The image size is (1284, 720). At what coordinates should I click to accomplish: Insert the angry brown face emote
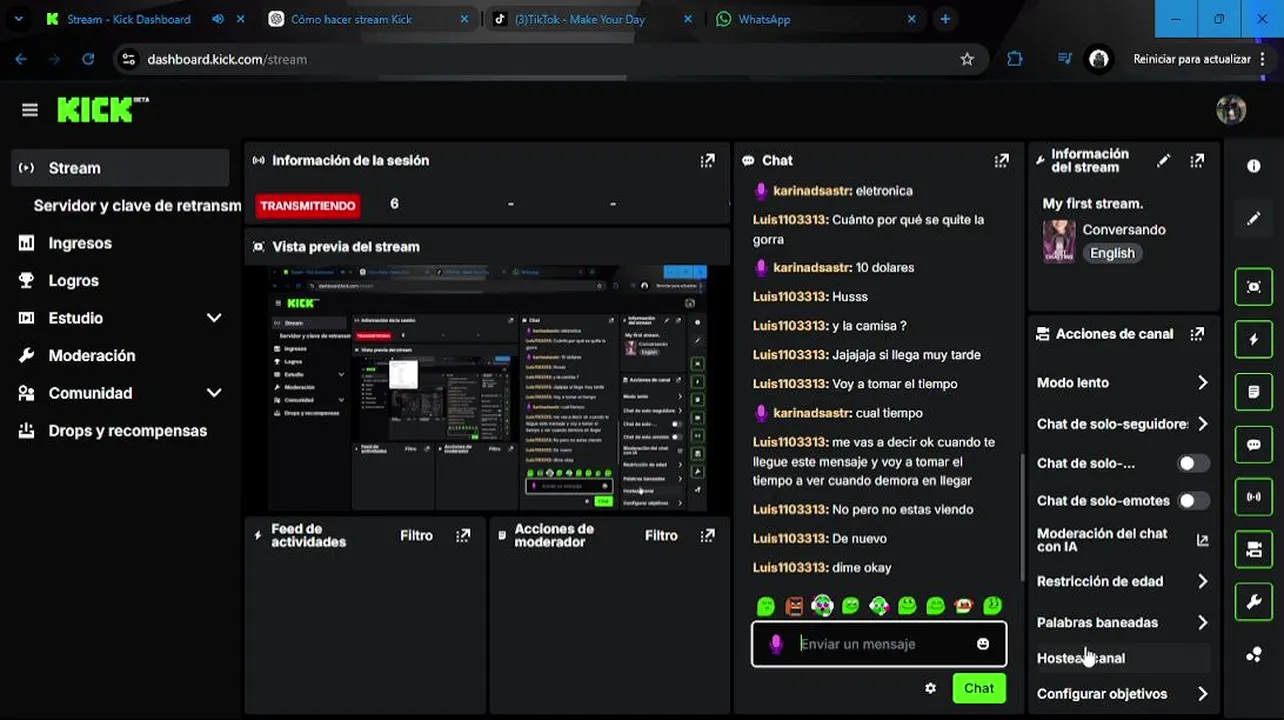pos(794,606)
